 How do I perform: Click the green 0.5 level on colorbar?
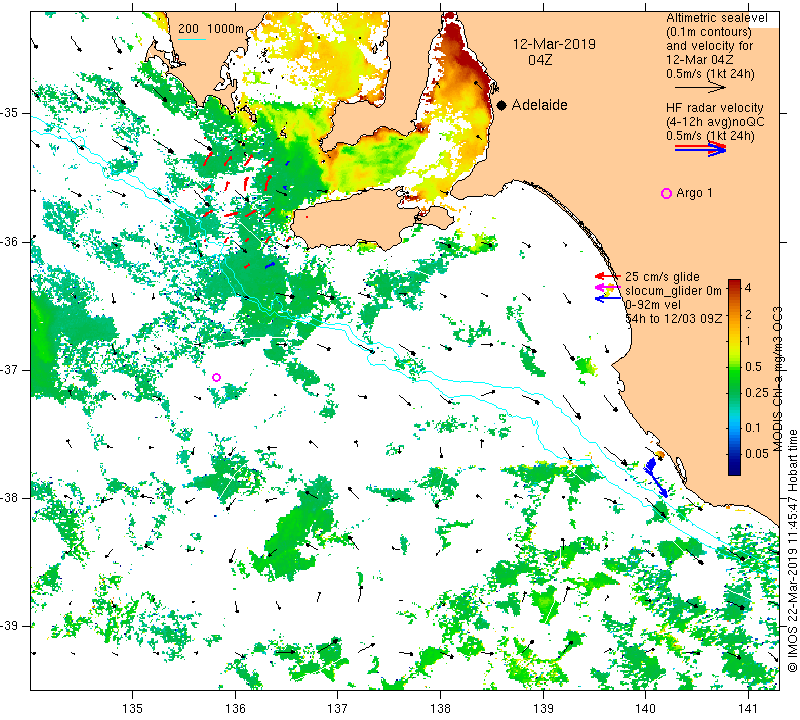click(x=734, y=366)
